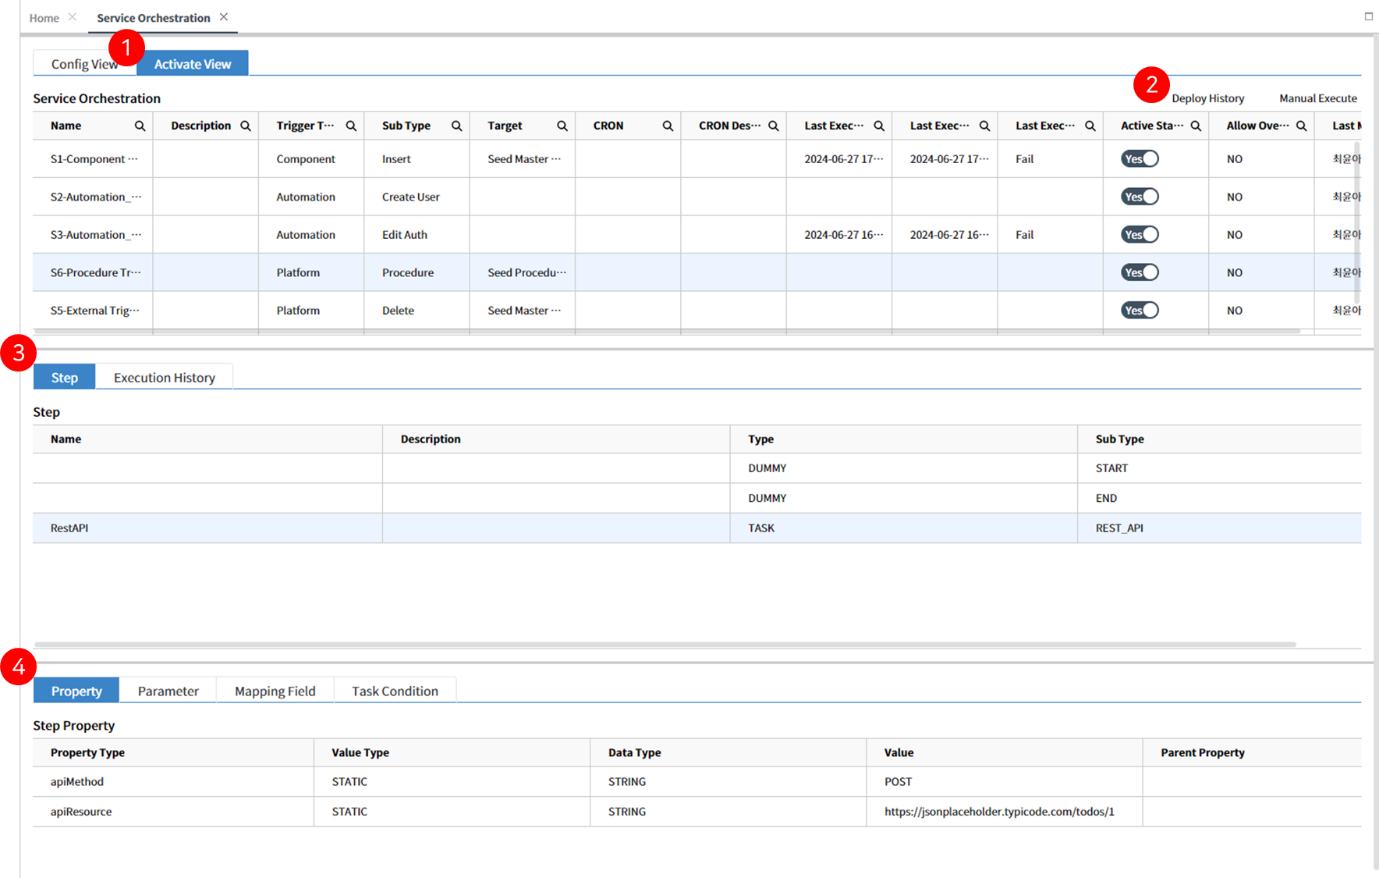Click Service Orchestration horizontal scrollbar
Viewport: 1379px width, 878px height.
[667, 331]
